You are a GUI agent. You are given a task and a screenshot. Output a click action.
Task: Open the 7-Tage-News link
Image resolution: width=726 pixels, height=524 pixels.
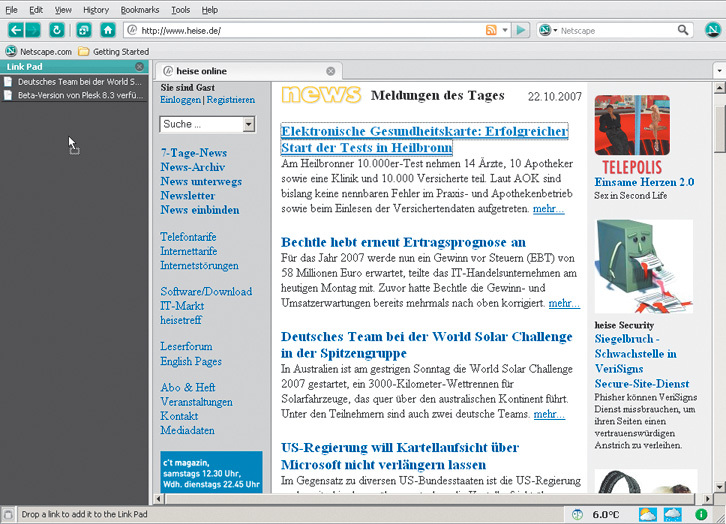point(194,153)
